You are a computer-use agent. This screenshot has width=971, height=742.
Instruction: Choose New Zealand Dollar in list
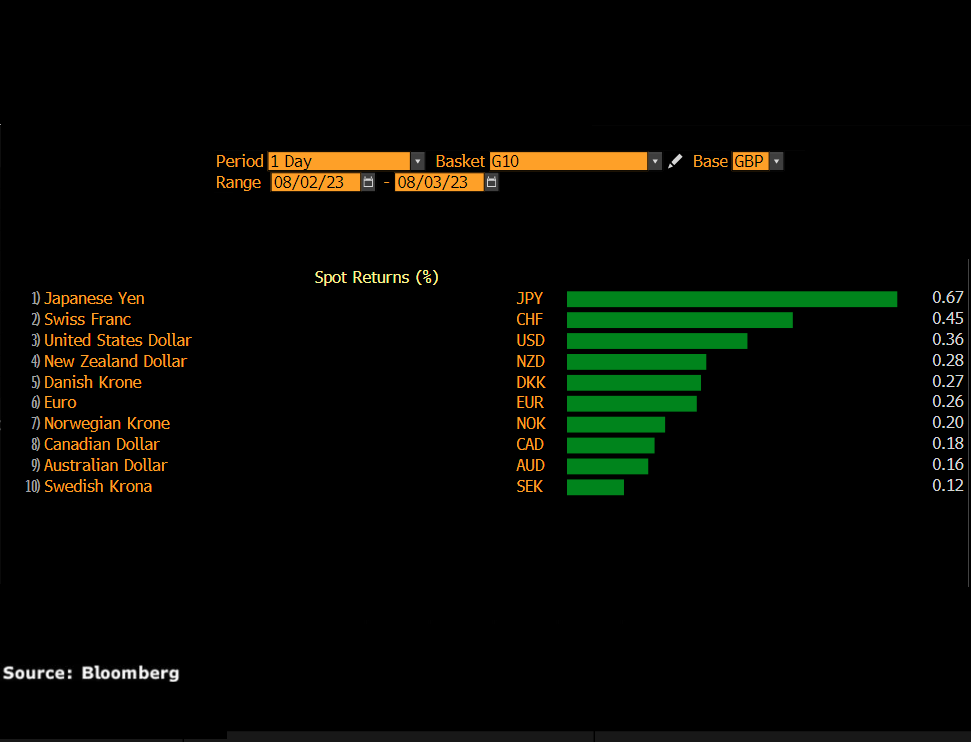pos(115,361)
